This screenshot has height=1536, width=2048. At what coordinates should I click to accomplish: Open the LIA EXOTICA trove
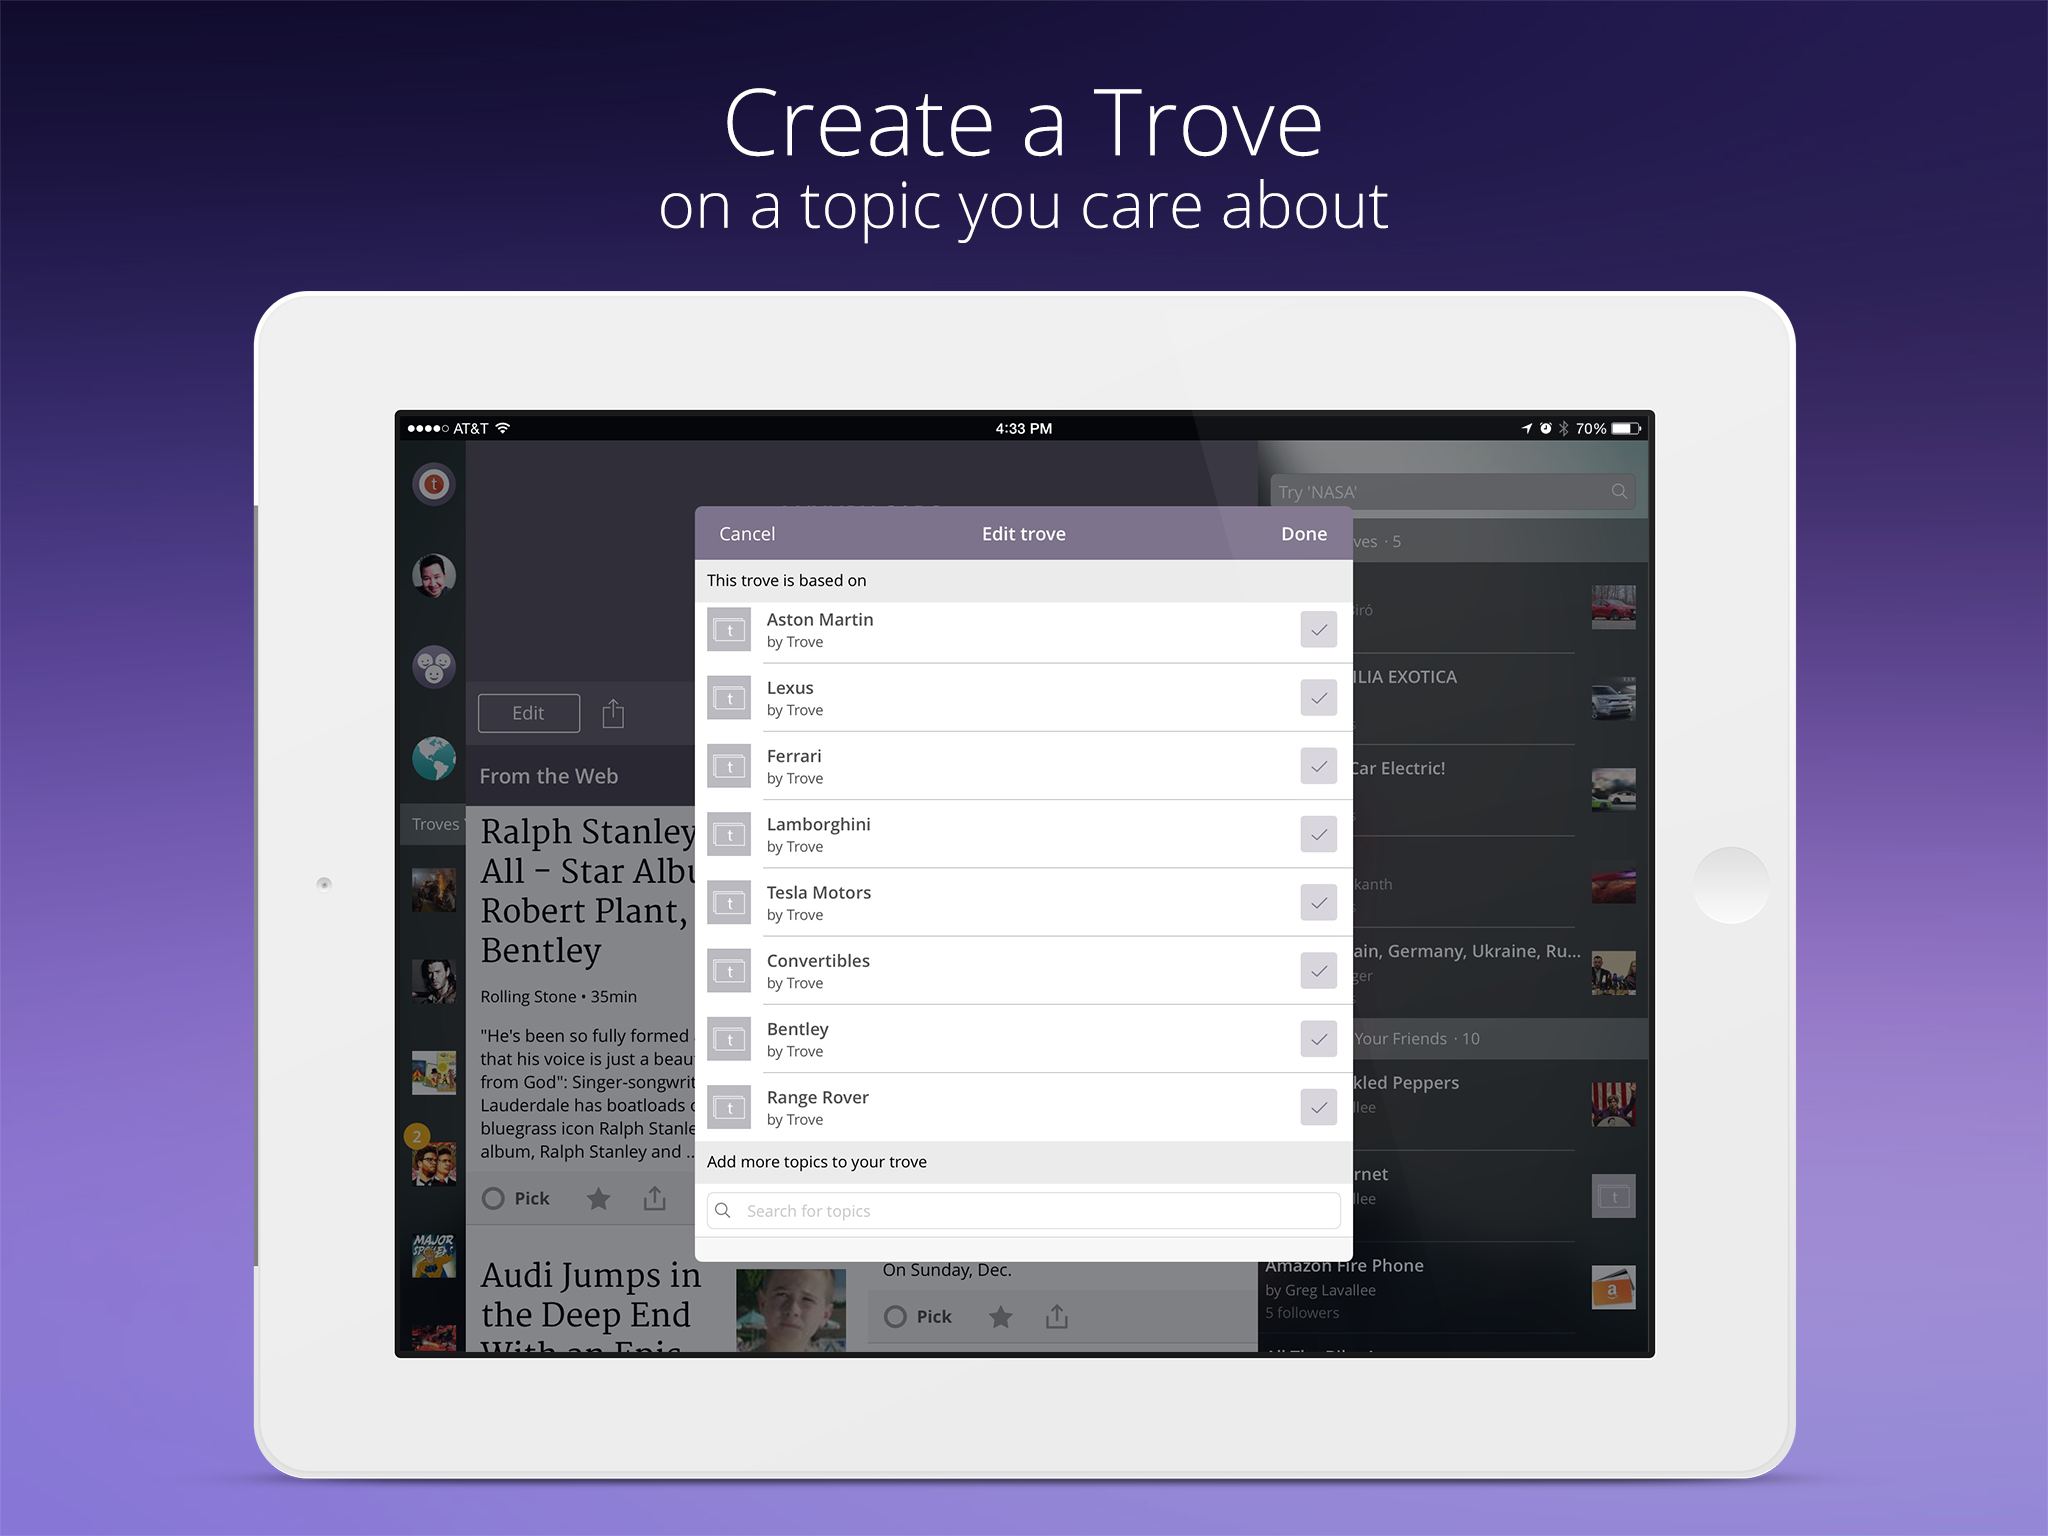tap(1404, 677)
